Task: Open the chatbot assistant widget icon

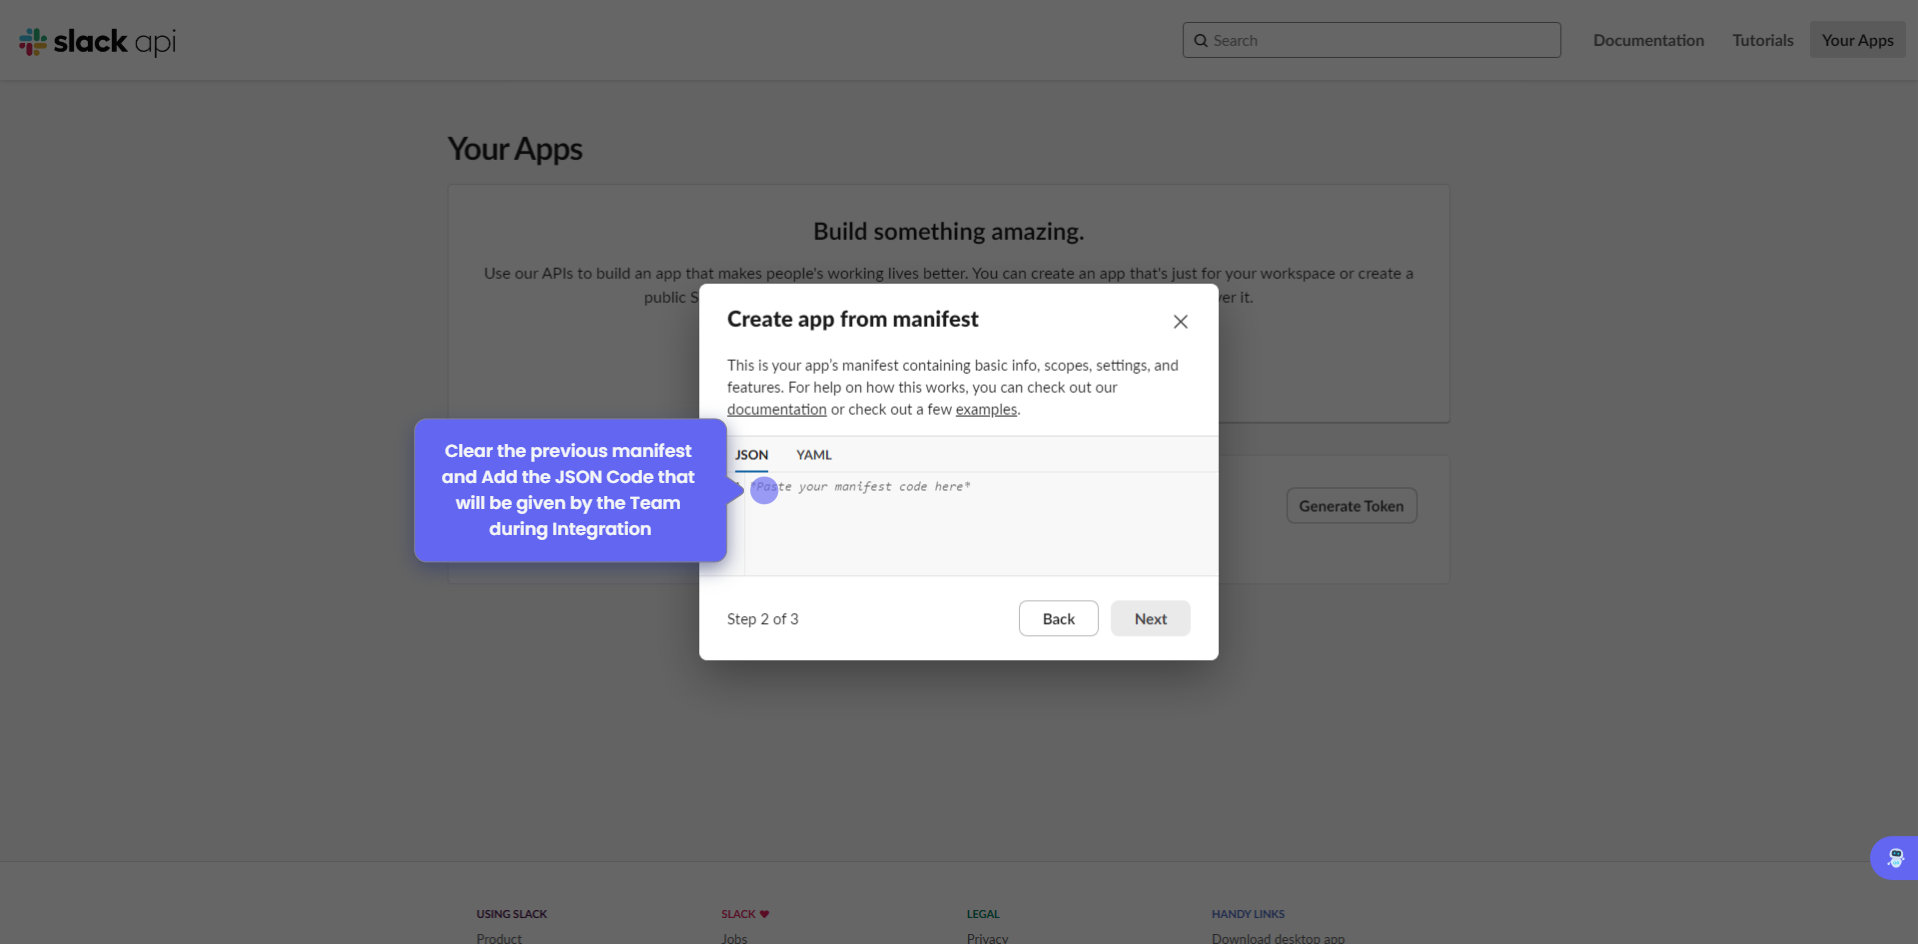Action: coord(1894,858)
